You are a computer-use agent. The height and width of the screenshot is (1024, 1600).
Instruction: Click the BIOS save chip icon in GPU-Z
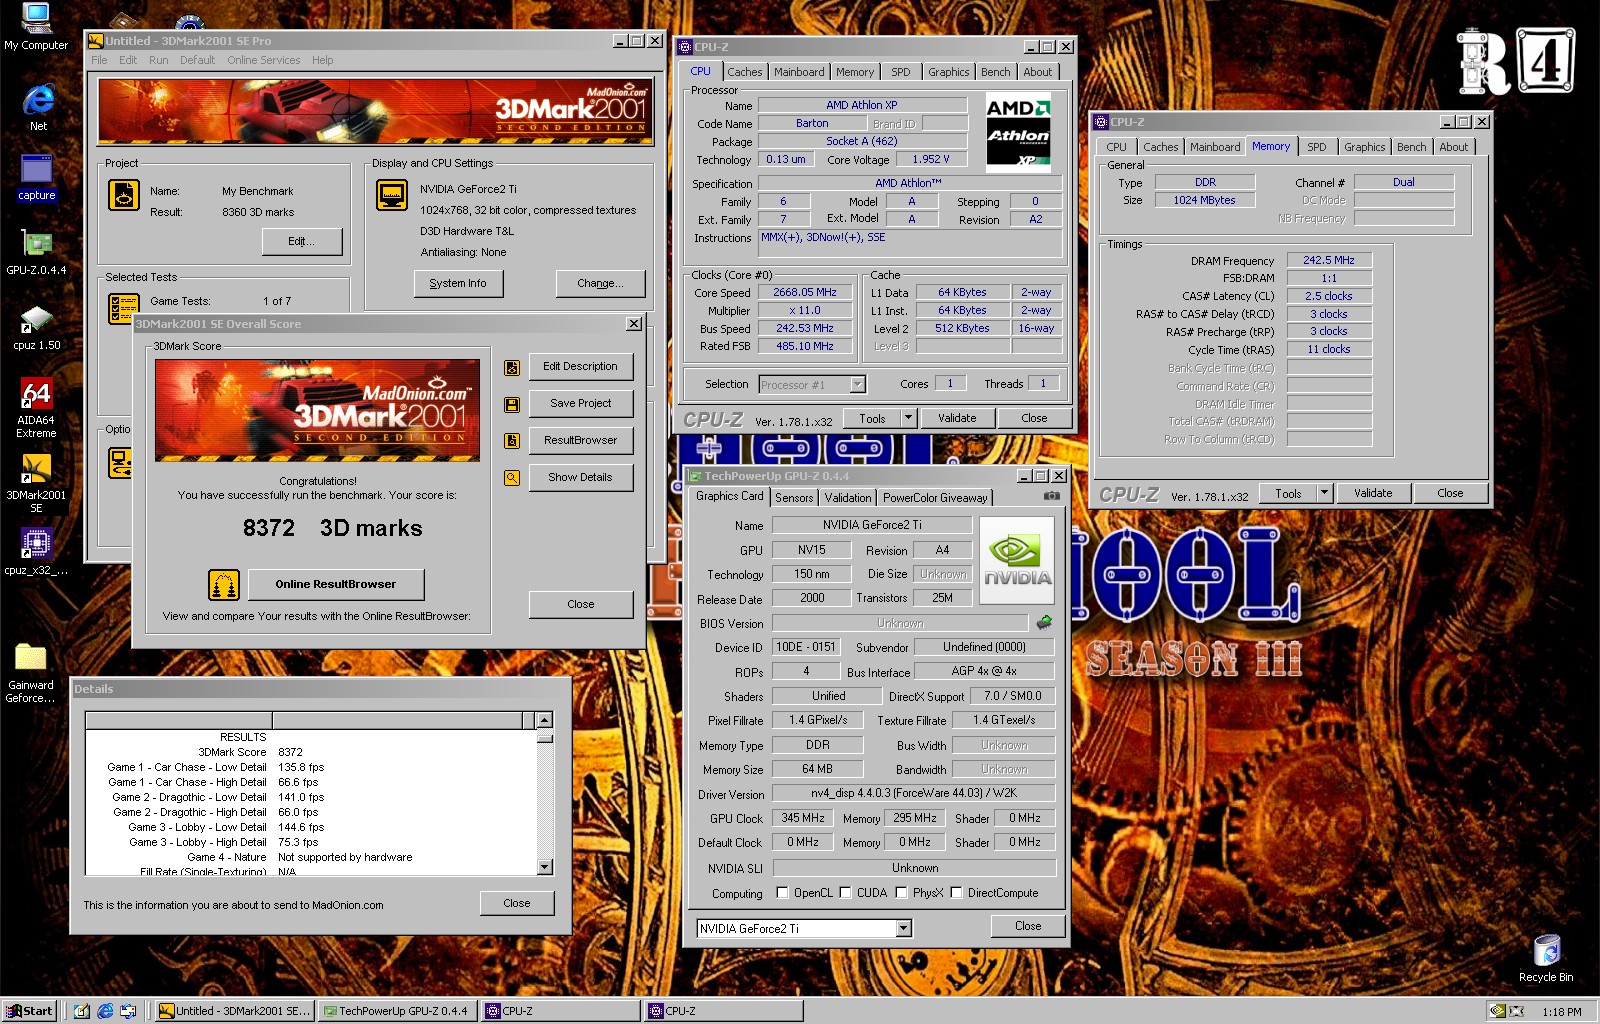tap(1044, 622)
